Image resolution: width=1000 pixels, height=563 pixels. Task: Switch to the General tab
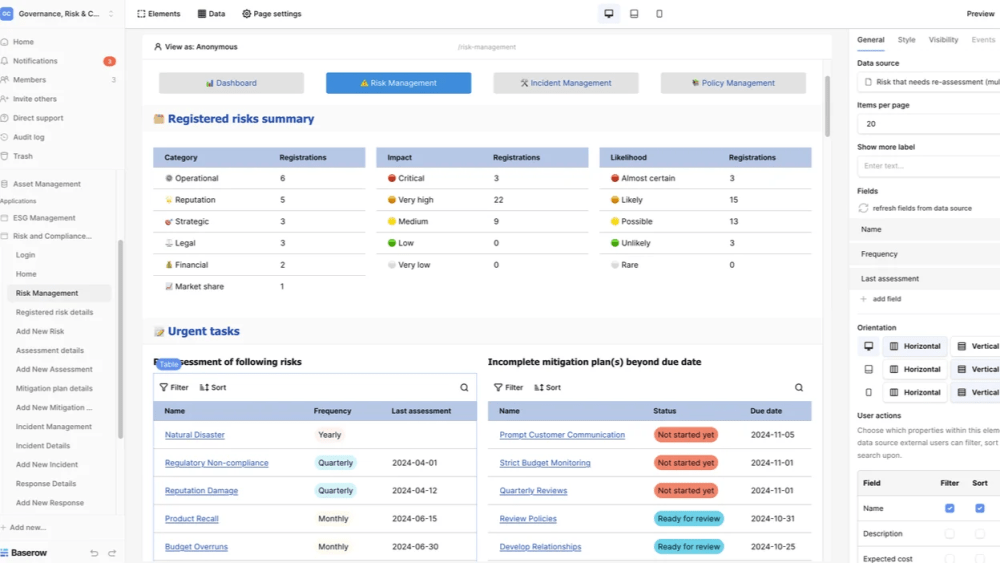click(870, 40)
